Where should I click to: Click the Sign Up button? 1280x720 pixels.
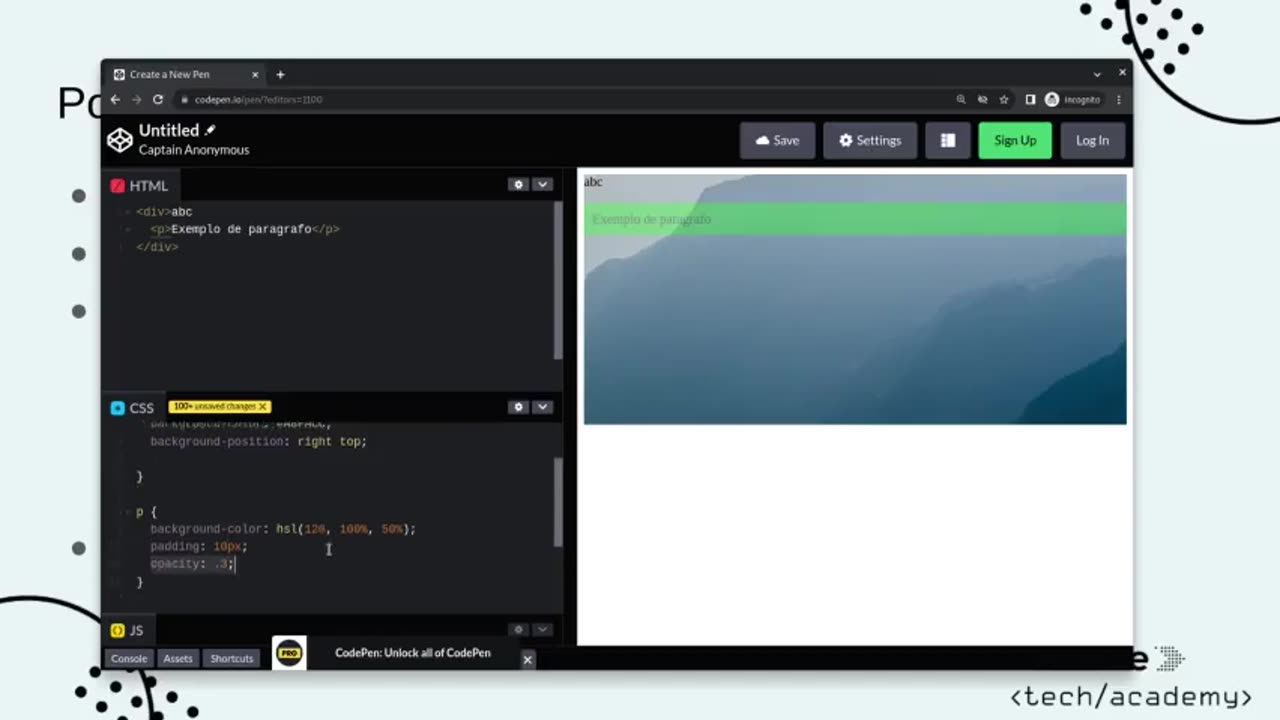[x=1015, y=141]
